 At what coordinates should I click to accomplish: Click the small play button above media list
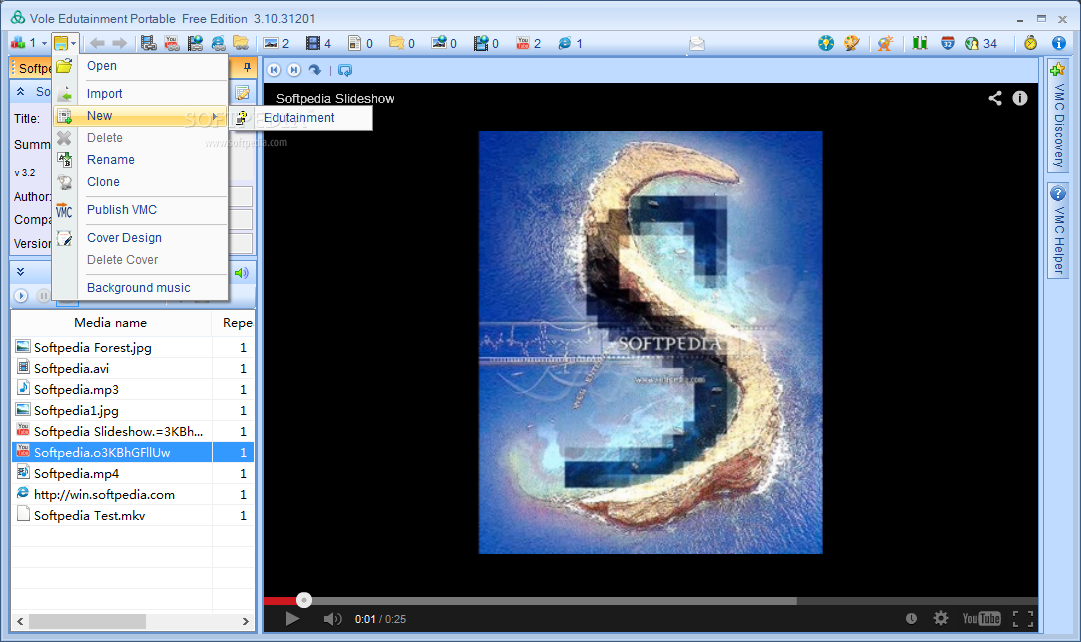point(21,296)
